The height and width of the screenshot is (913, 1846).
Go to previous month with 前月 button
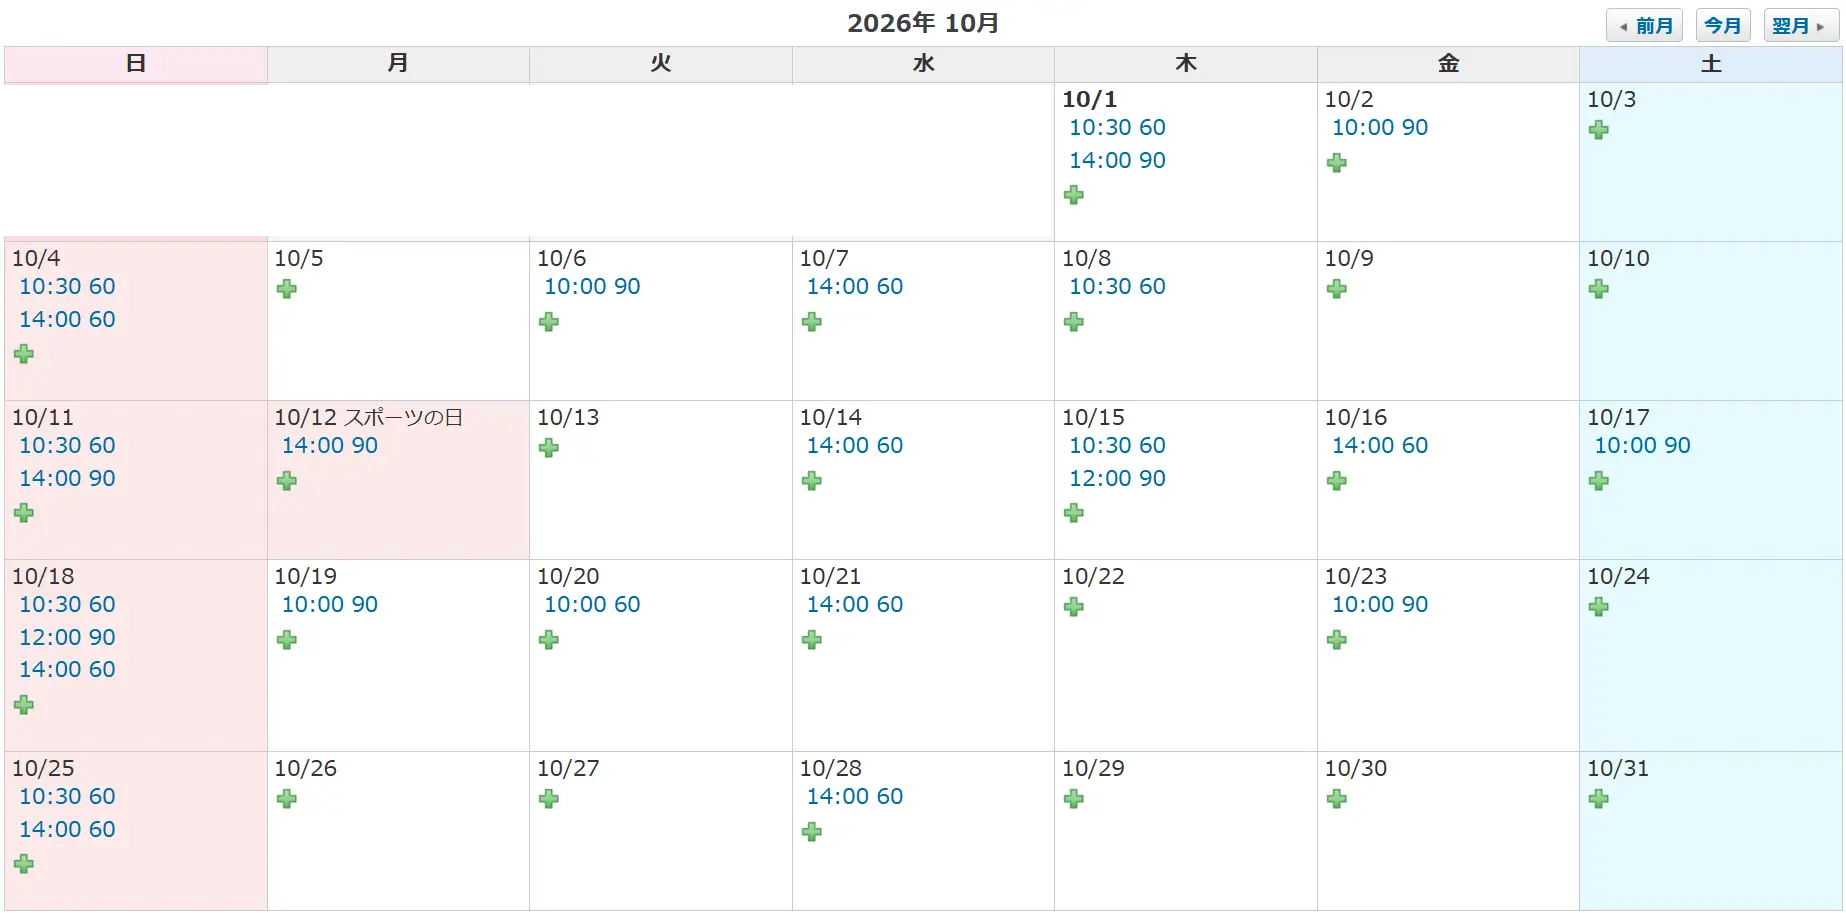pos(1645,26)
